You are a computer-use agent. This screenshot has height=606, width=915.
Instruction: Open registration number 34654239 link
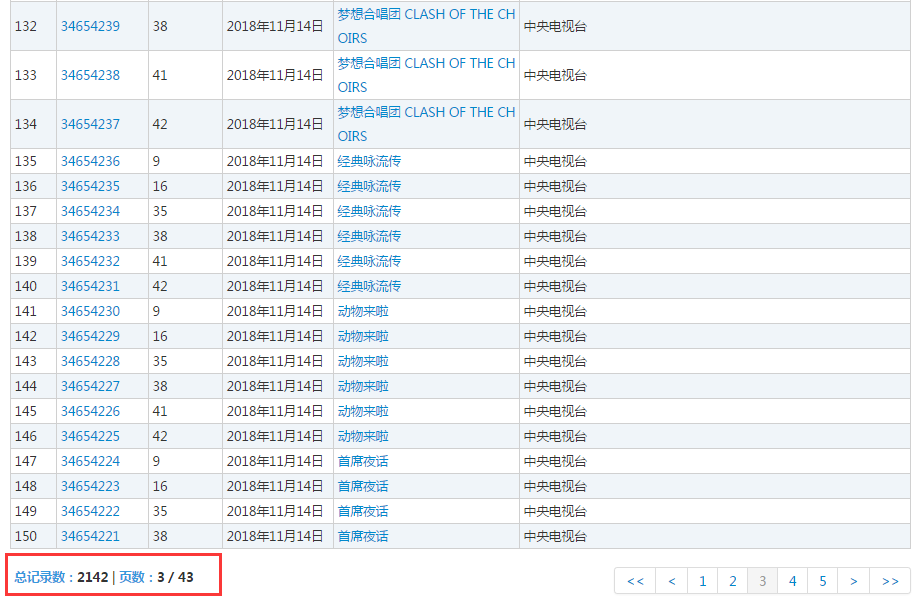pos(90,26)
